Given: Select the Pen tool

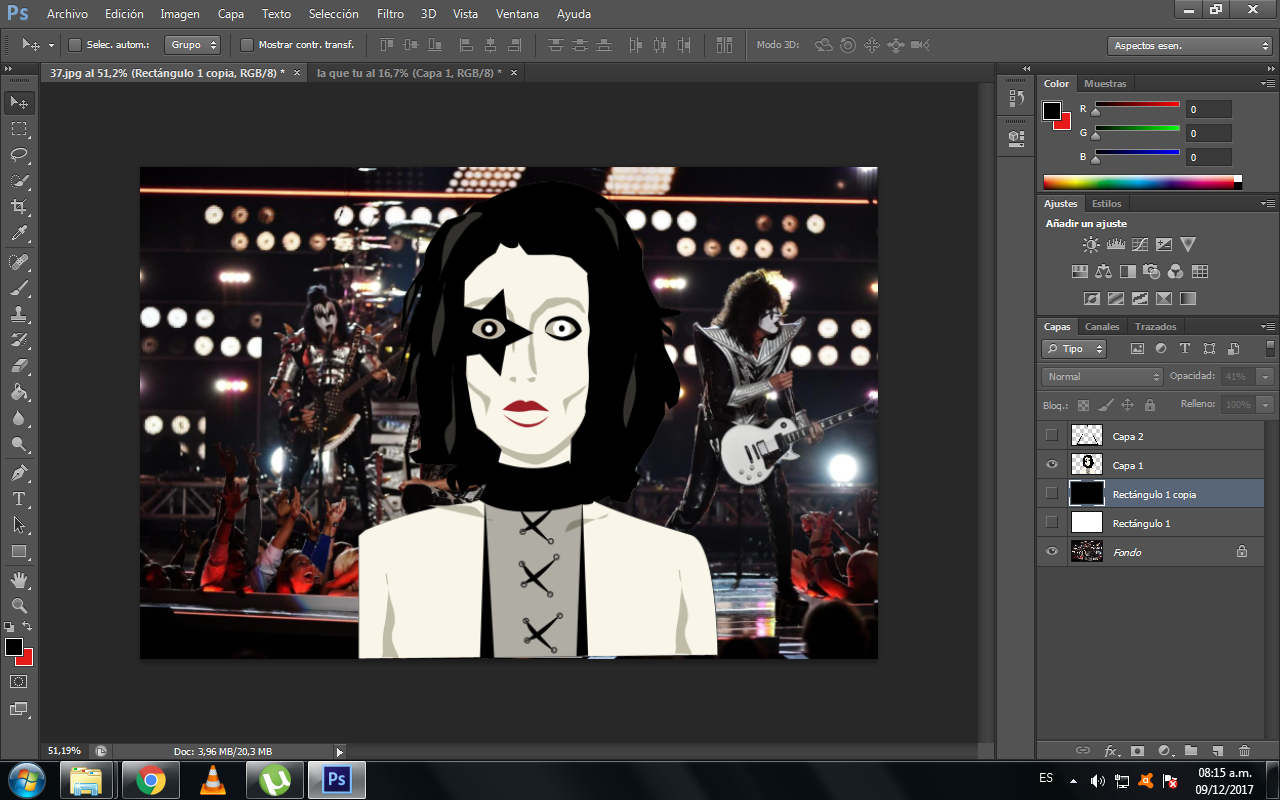Looking at the screenshot, I should click(x=19, y=473).
